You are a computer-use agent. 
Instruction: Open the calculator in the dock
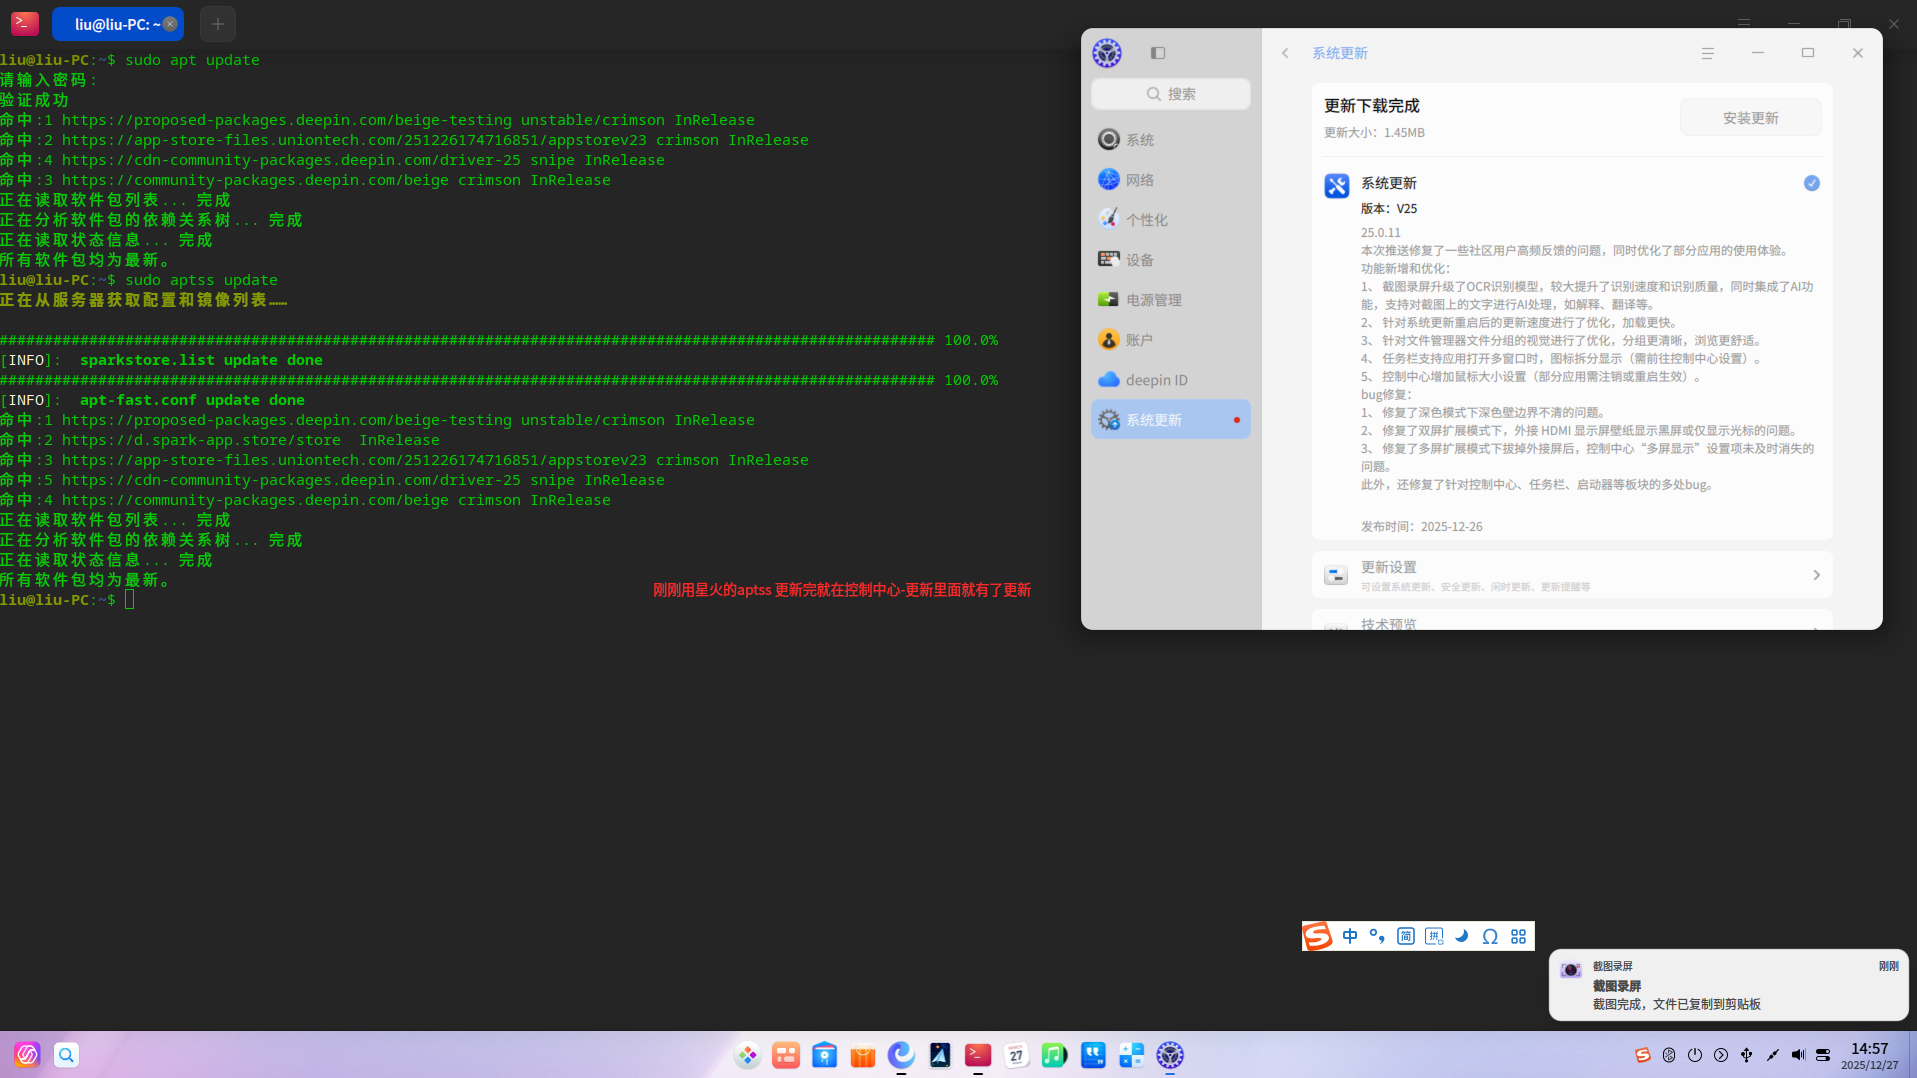click(1131, 1054)
